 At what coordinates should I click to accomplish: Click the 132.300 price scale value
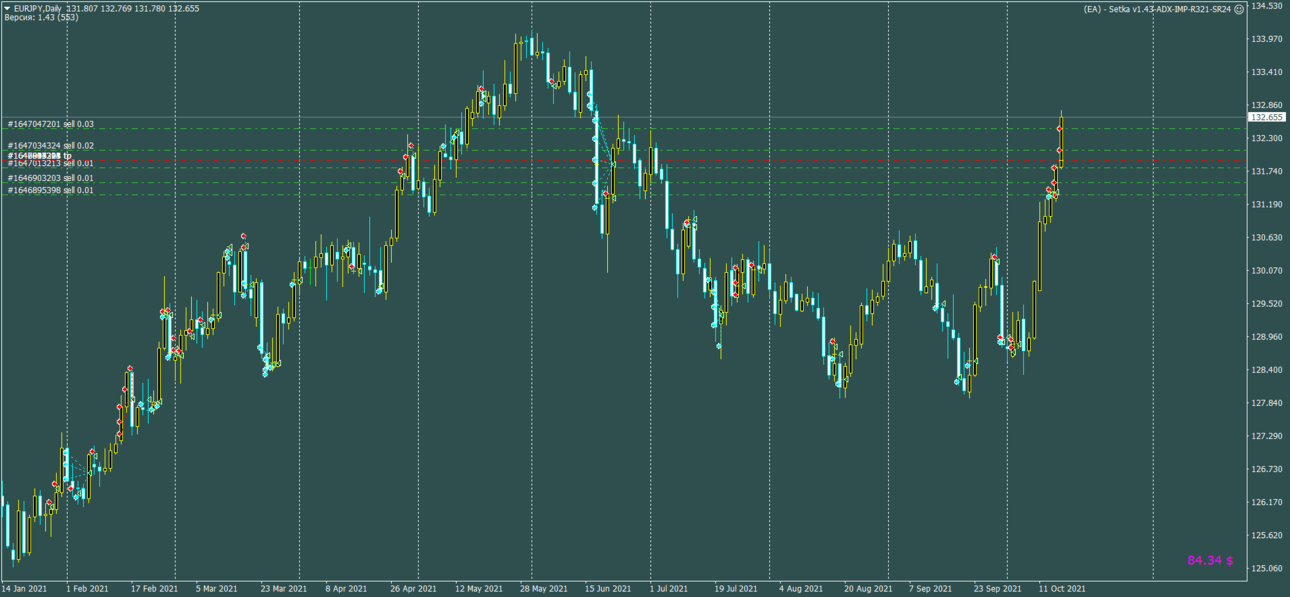[1266, 138]
